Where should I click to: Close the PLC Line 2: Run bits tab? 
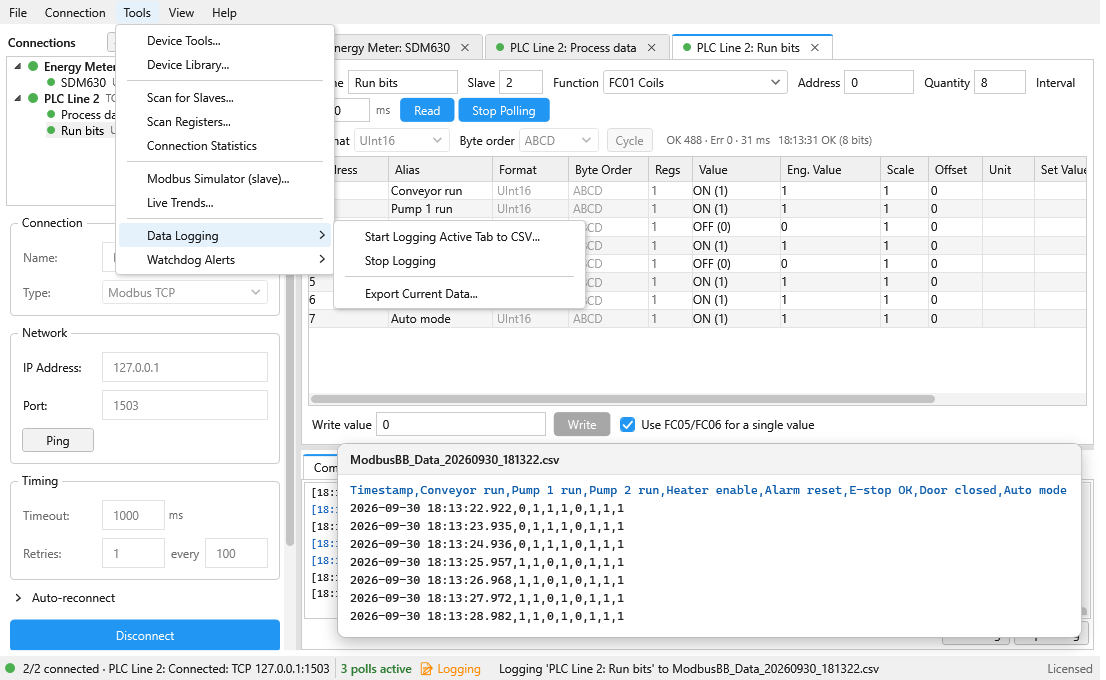[815, 47]
